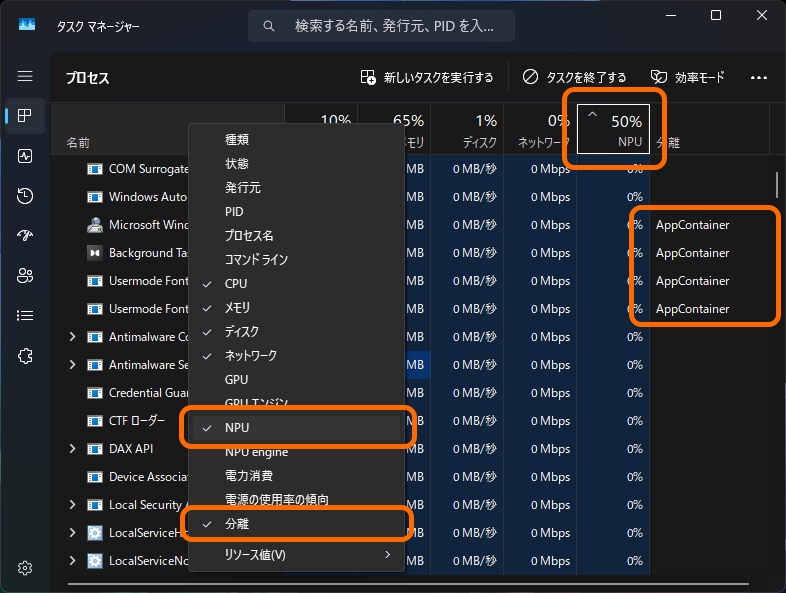Uncheck the ディスク column in context menu
This screenshot has height=593, width=786.
pos(296,332)
